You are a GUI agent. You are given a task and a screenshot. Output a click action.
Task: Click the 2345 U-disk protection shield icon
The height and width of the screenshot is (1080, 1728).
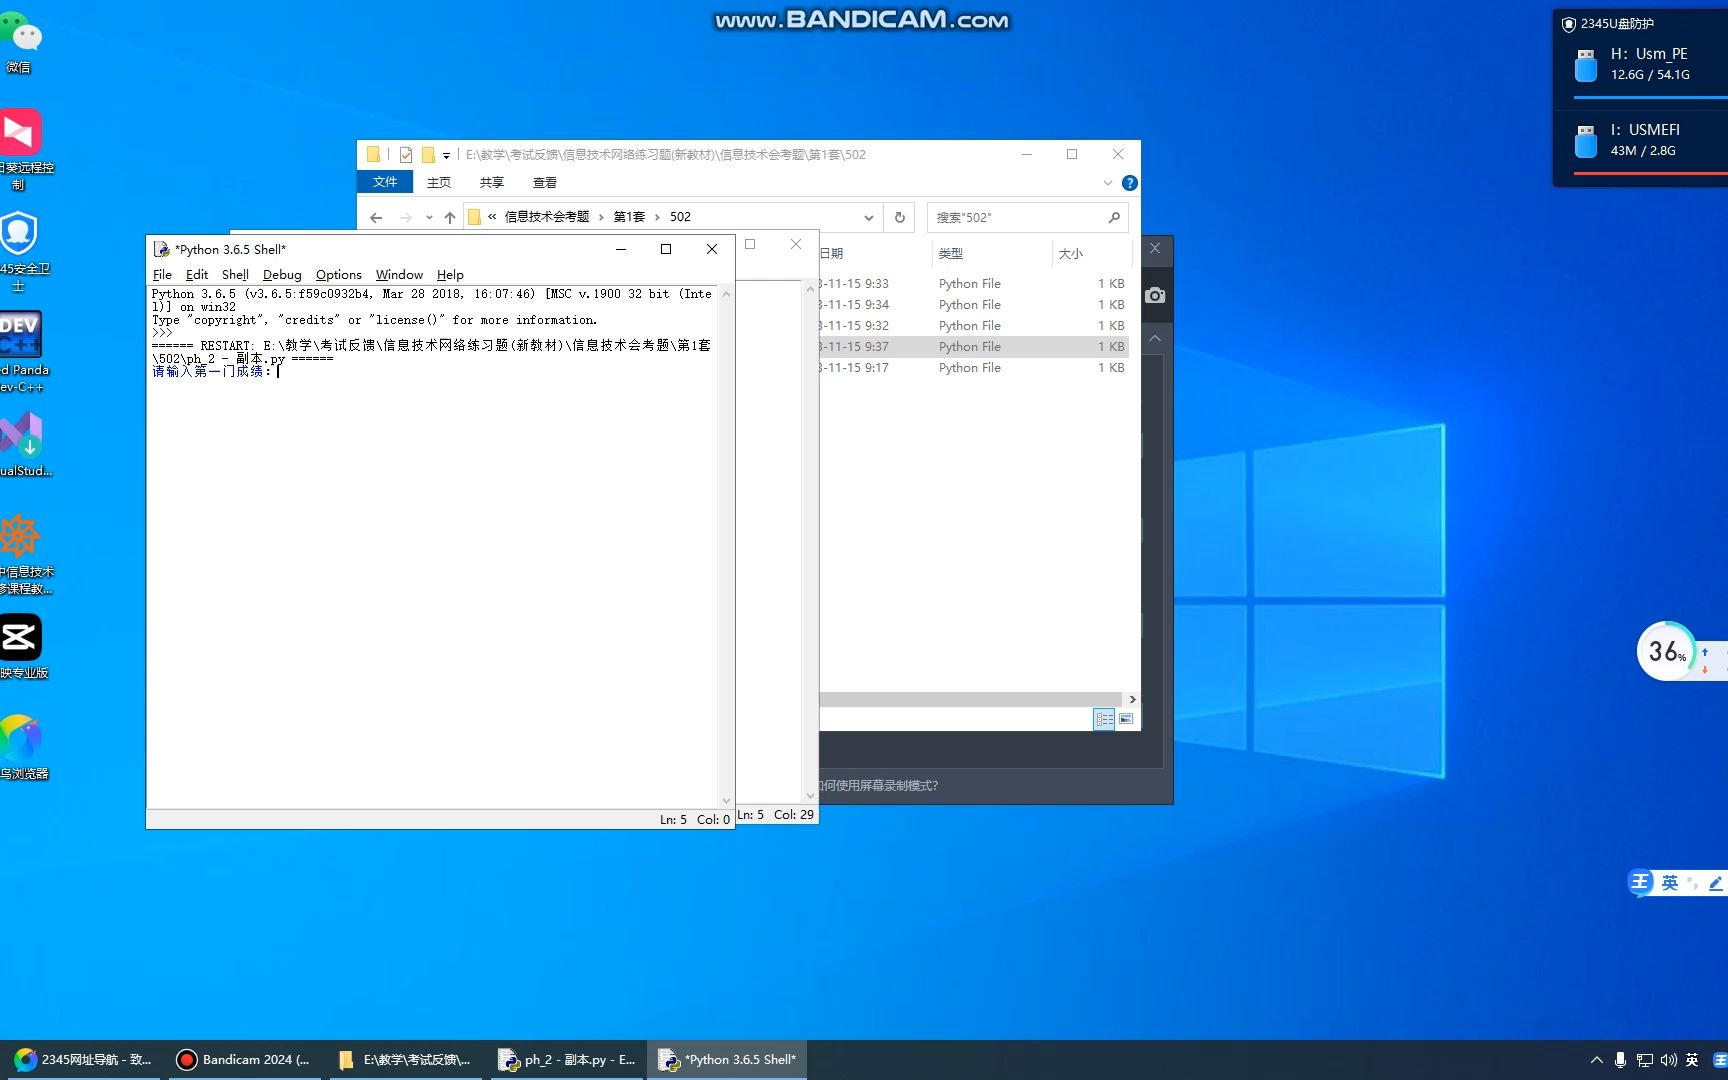[1569, 24]
